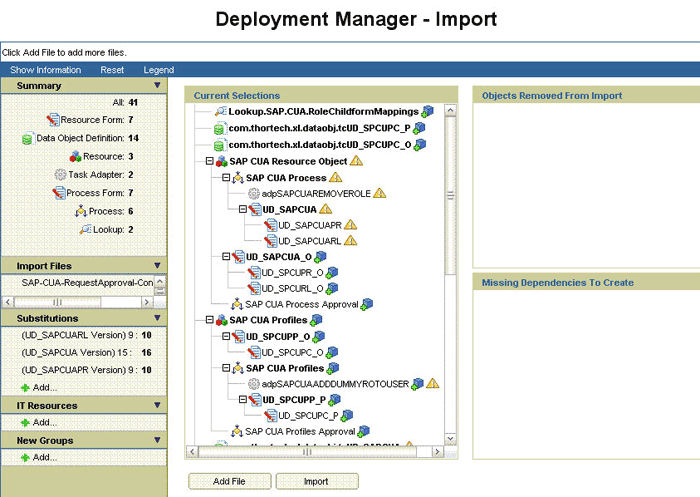Click process icon of SAP CUA Profiles Approval

237,431
